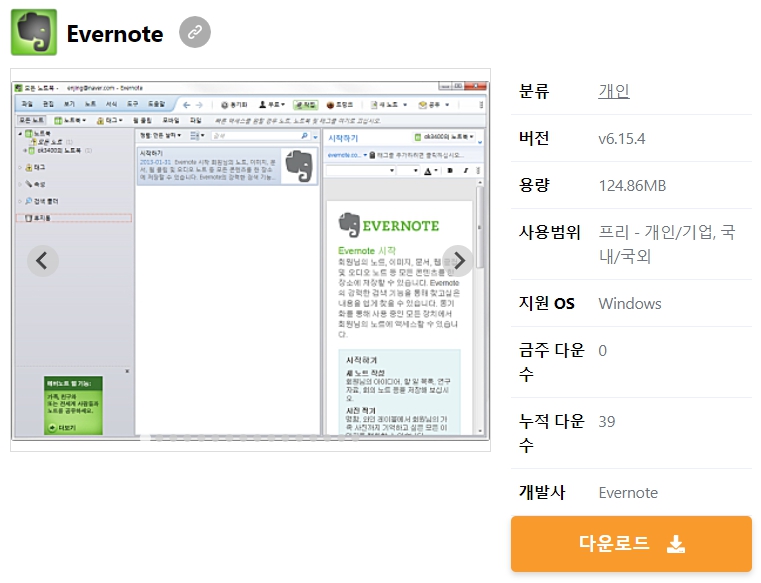Click the 지원 OS label
The height and width of the screenshot is (583, 761).
(546, 303)
